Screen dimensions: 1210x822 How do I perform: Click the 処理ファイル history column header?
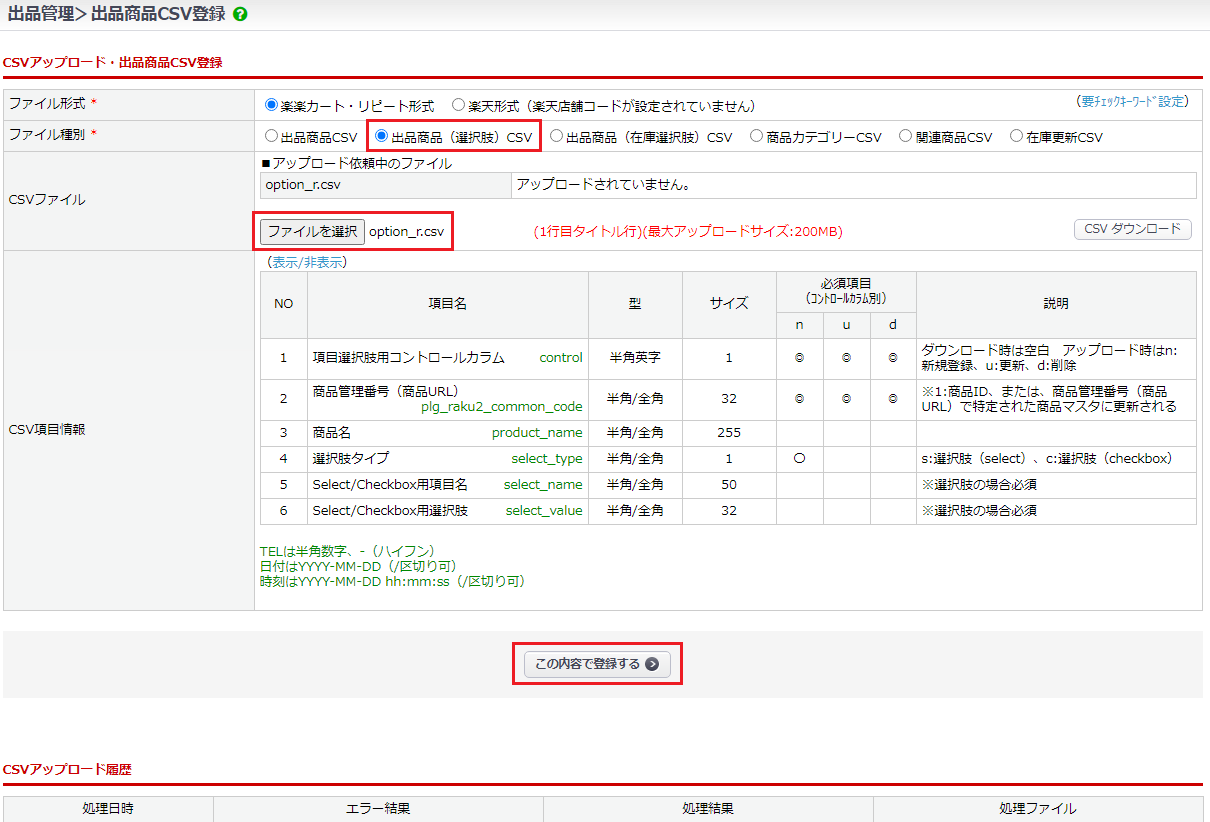coord(1038,808)
